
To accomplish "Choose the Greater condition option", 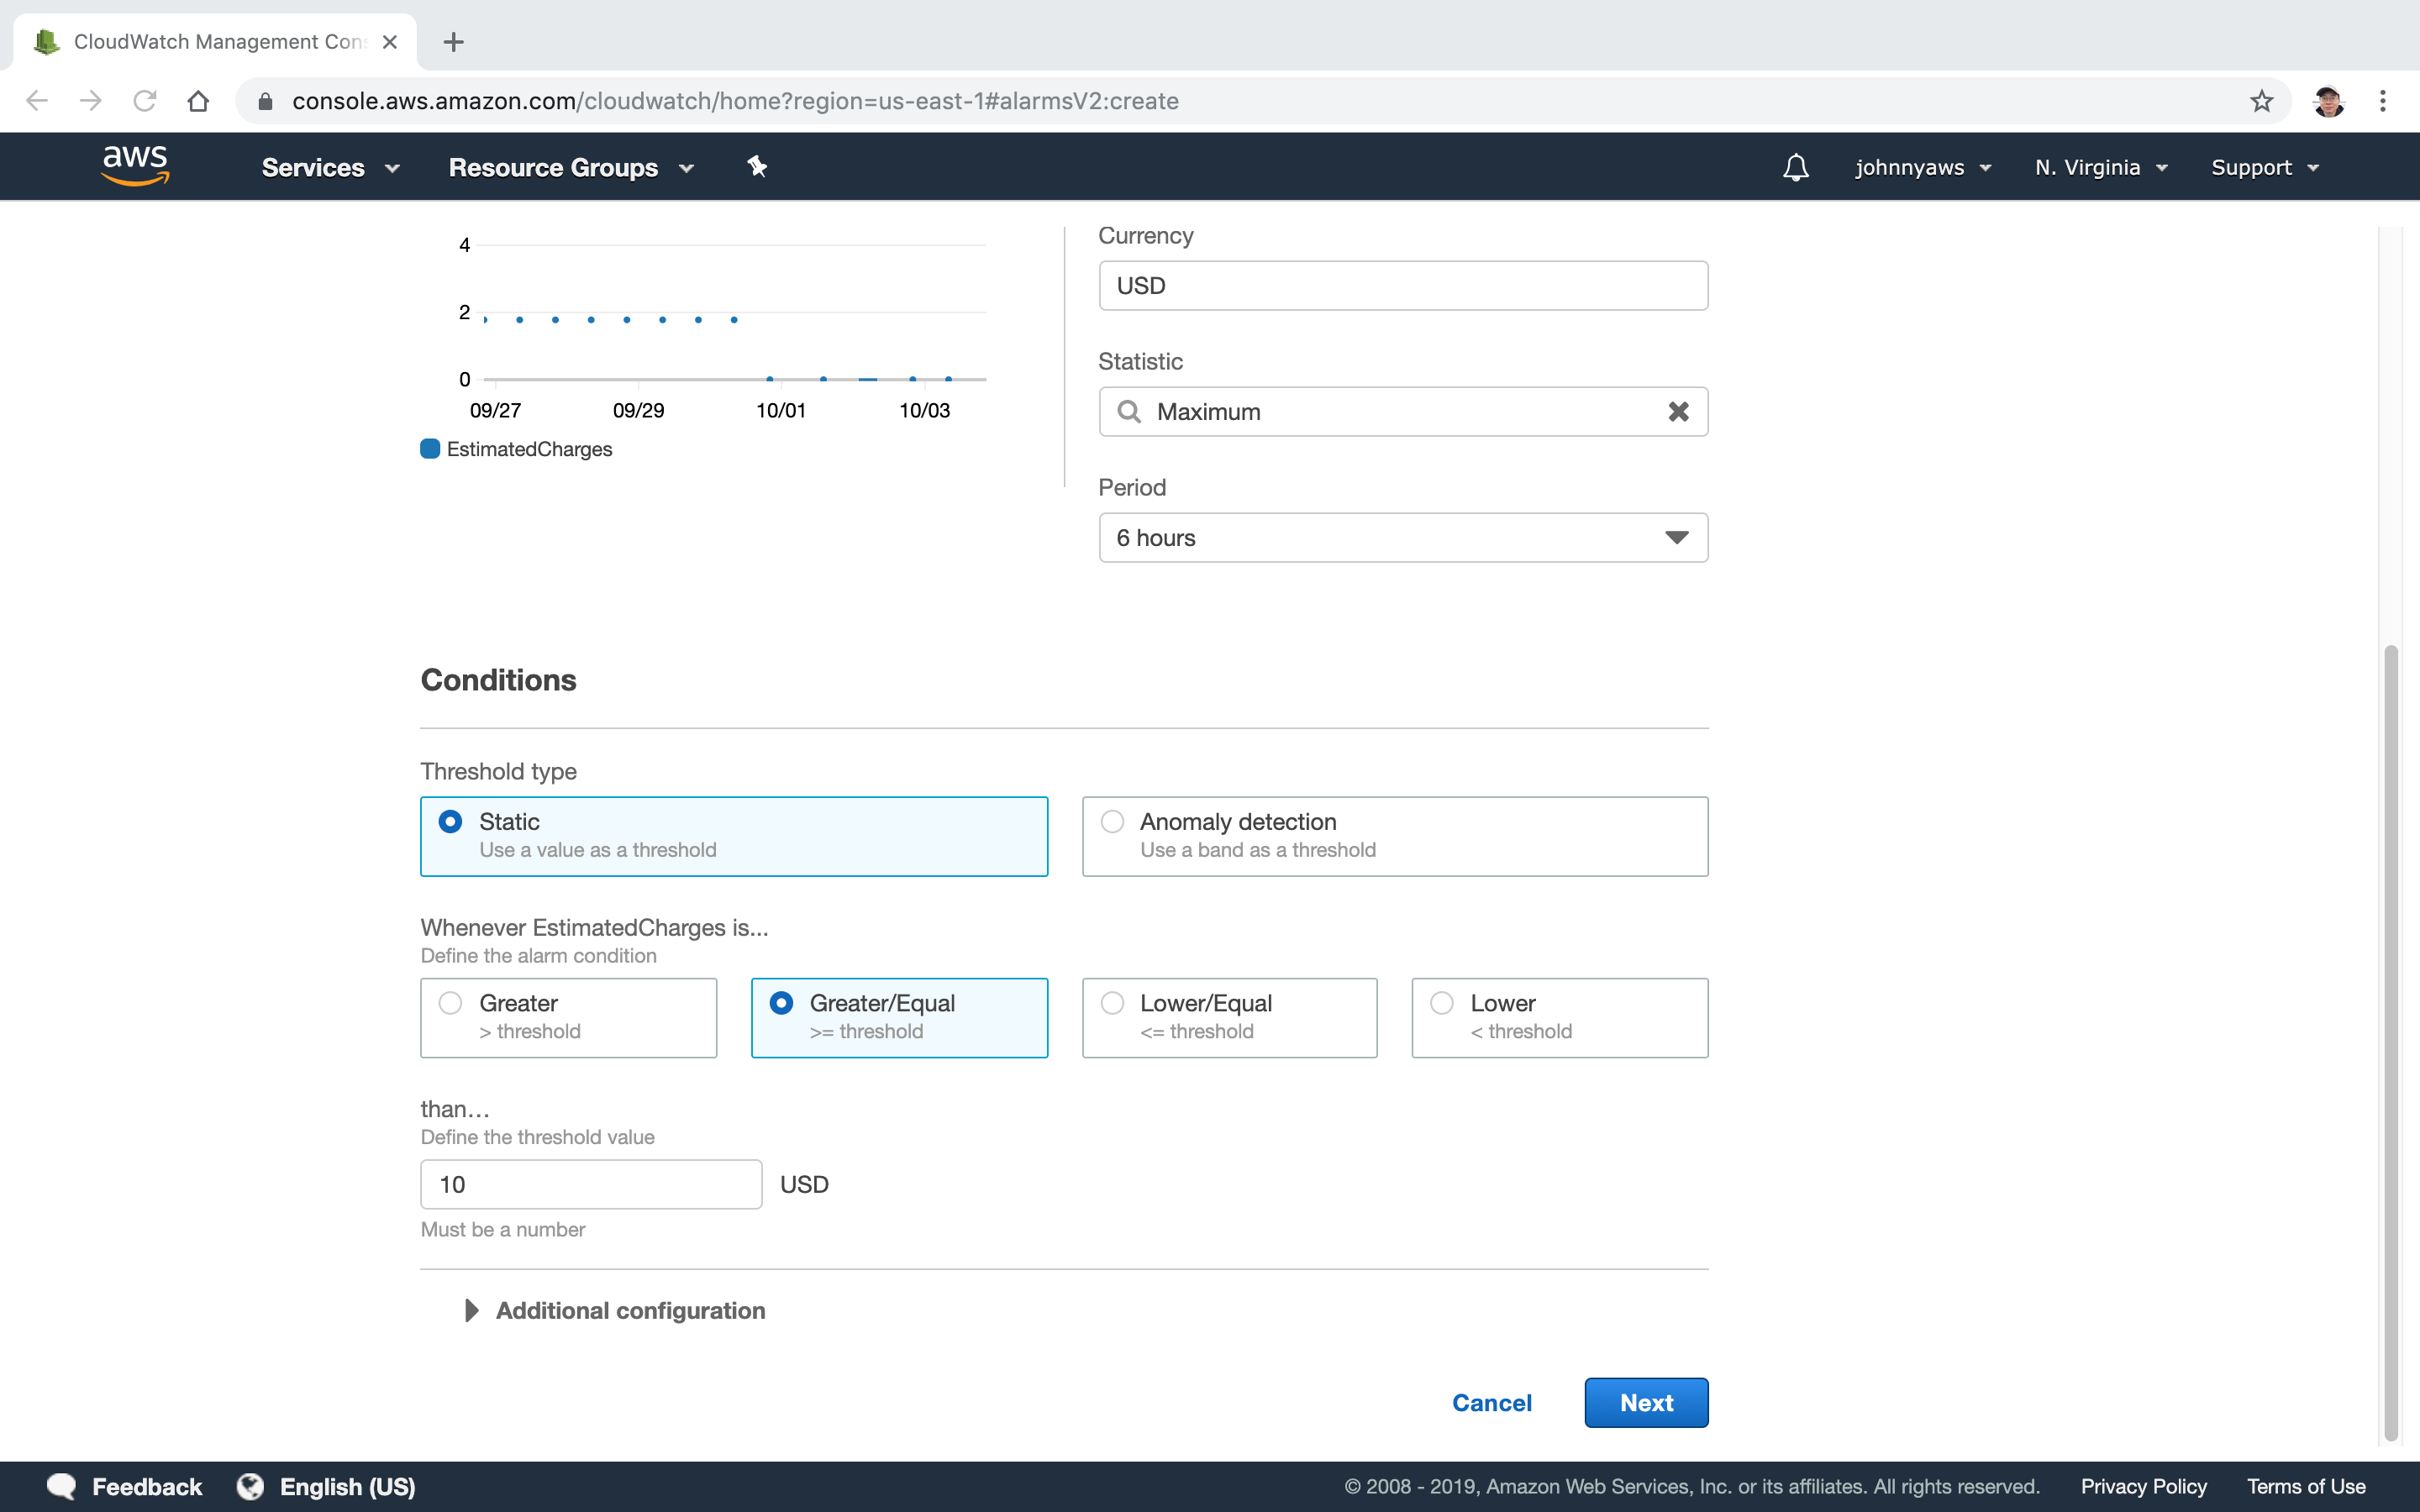I will pos(569,1017).
